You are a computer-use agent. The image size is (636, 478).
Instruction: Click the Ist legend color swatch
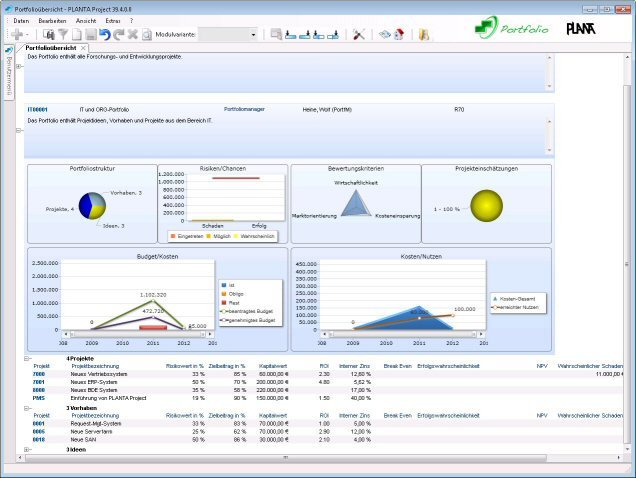[x=223, y=285]
